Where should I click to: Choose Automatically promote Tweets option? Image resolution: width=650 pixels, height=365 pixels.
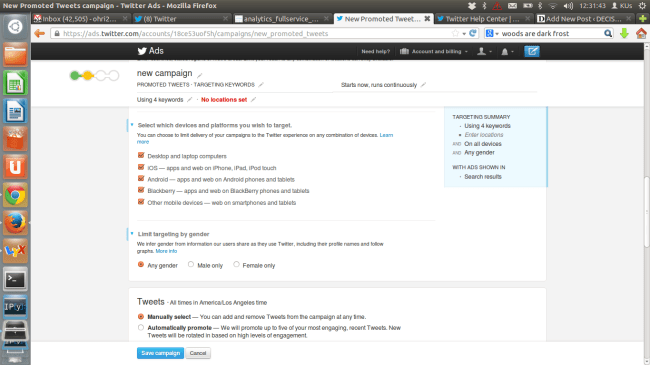[x=141, y=328]
